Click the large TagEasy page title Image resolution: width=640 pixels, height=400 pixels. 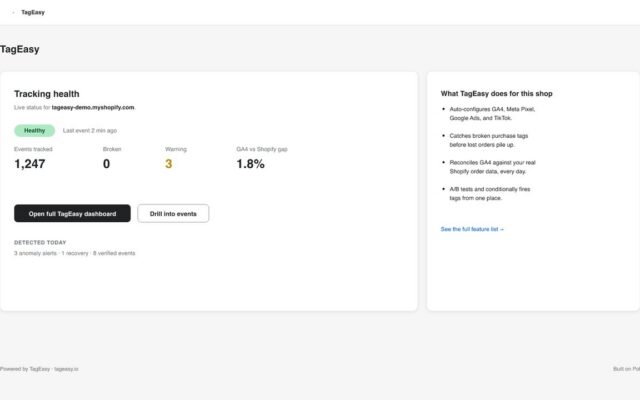(x=20, y=49)
